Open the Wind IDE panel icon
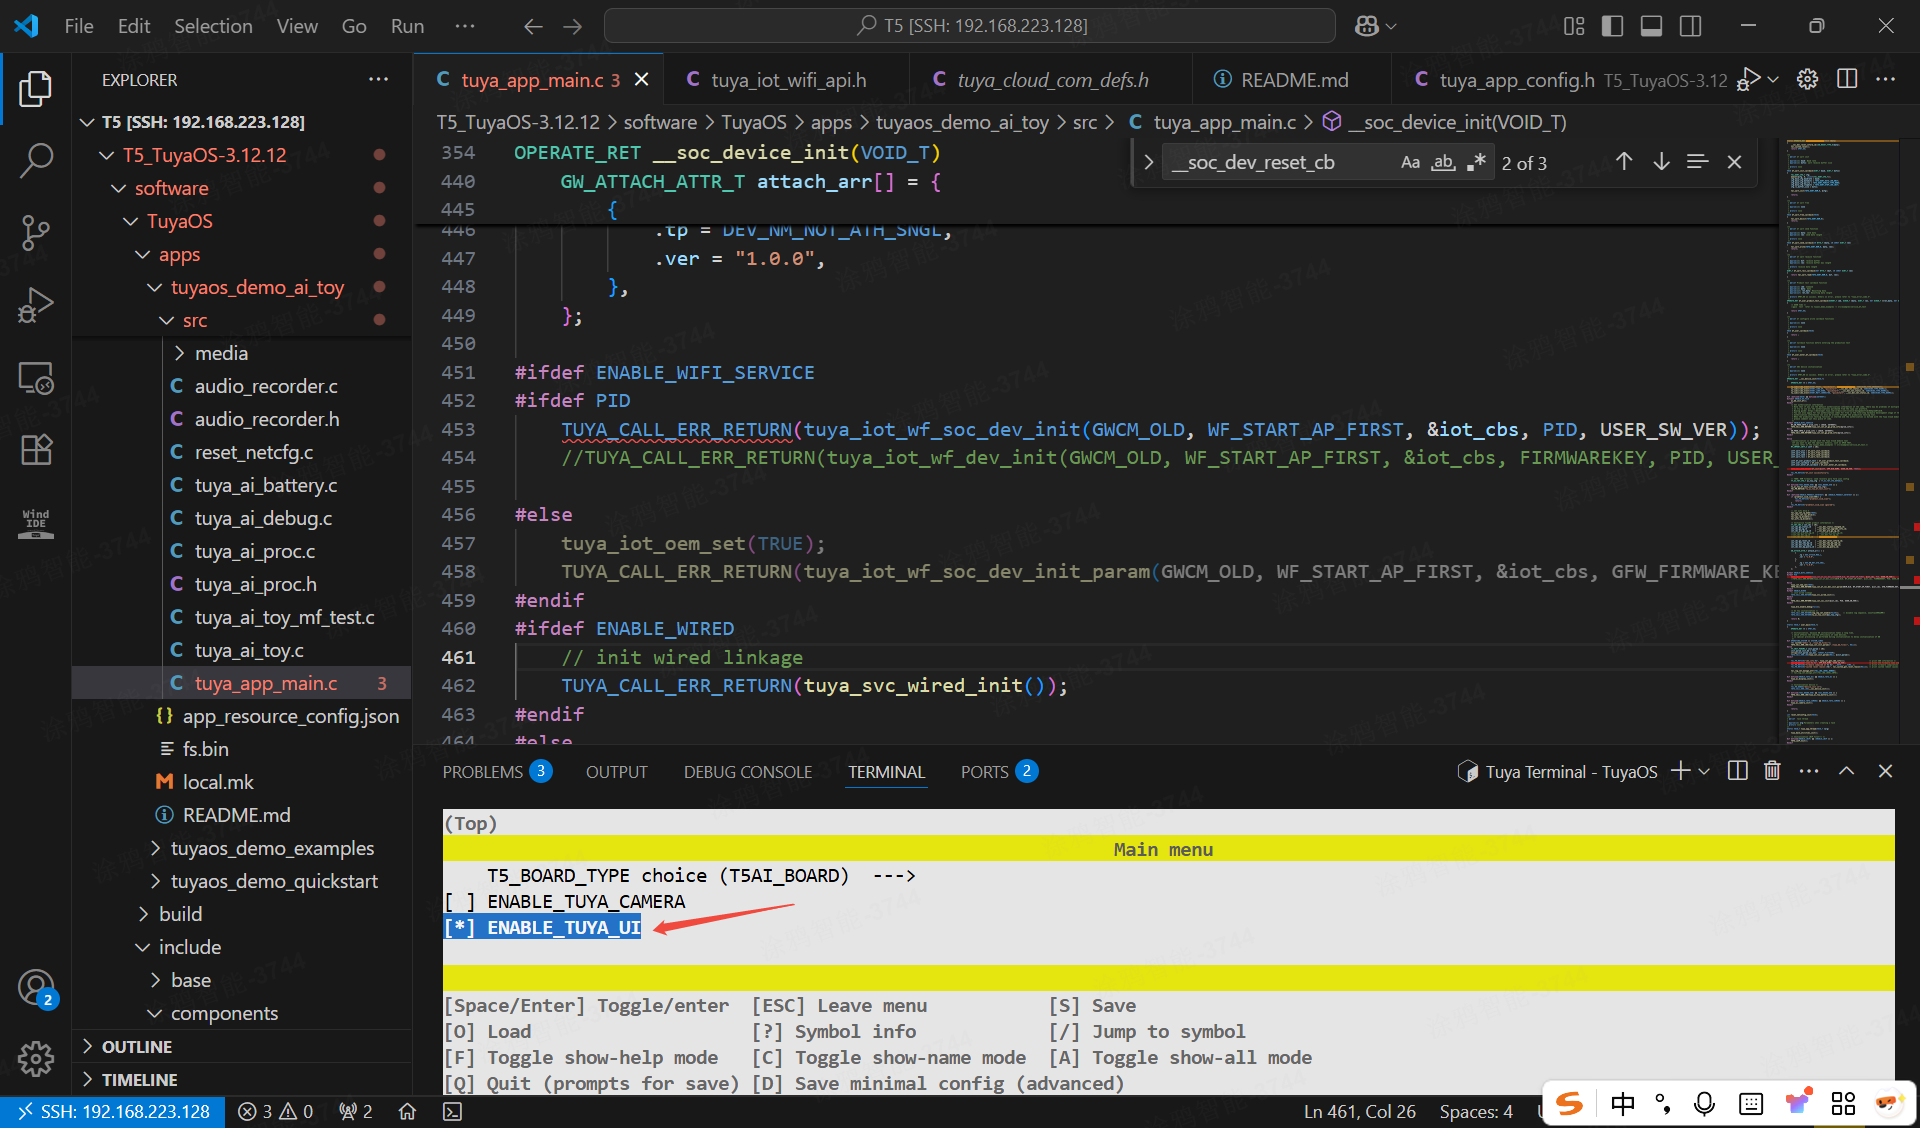 36,522
